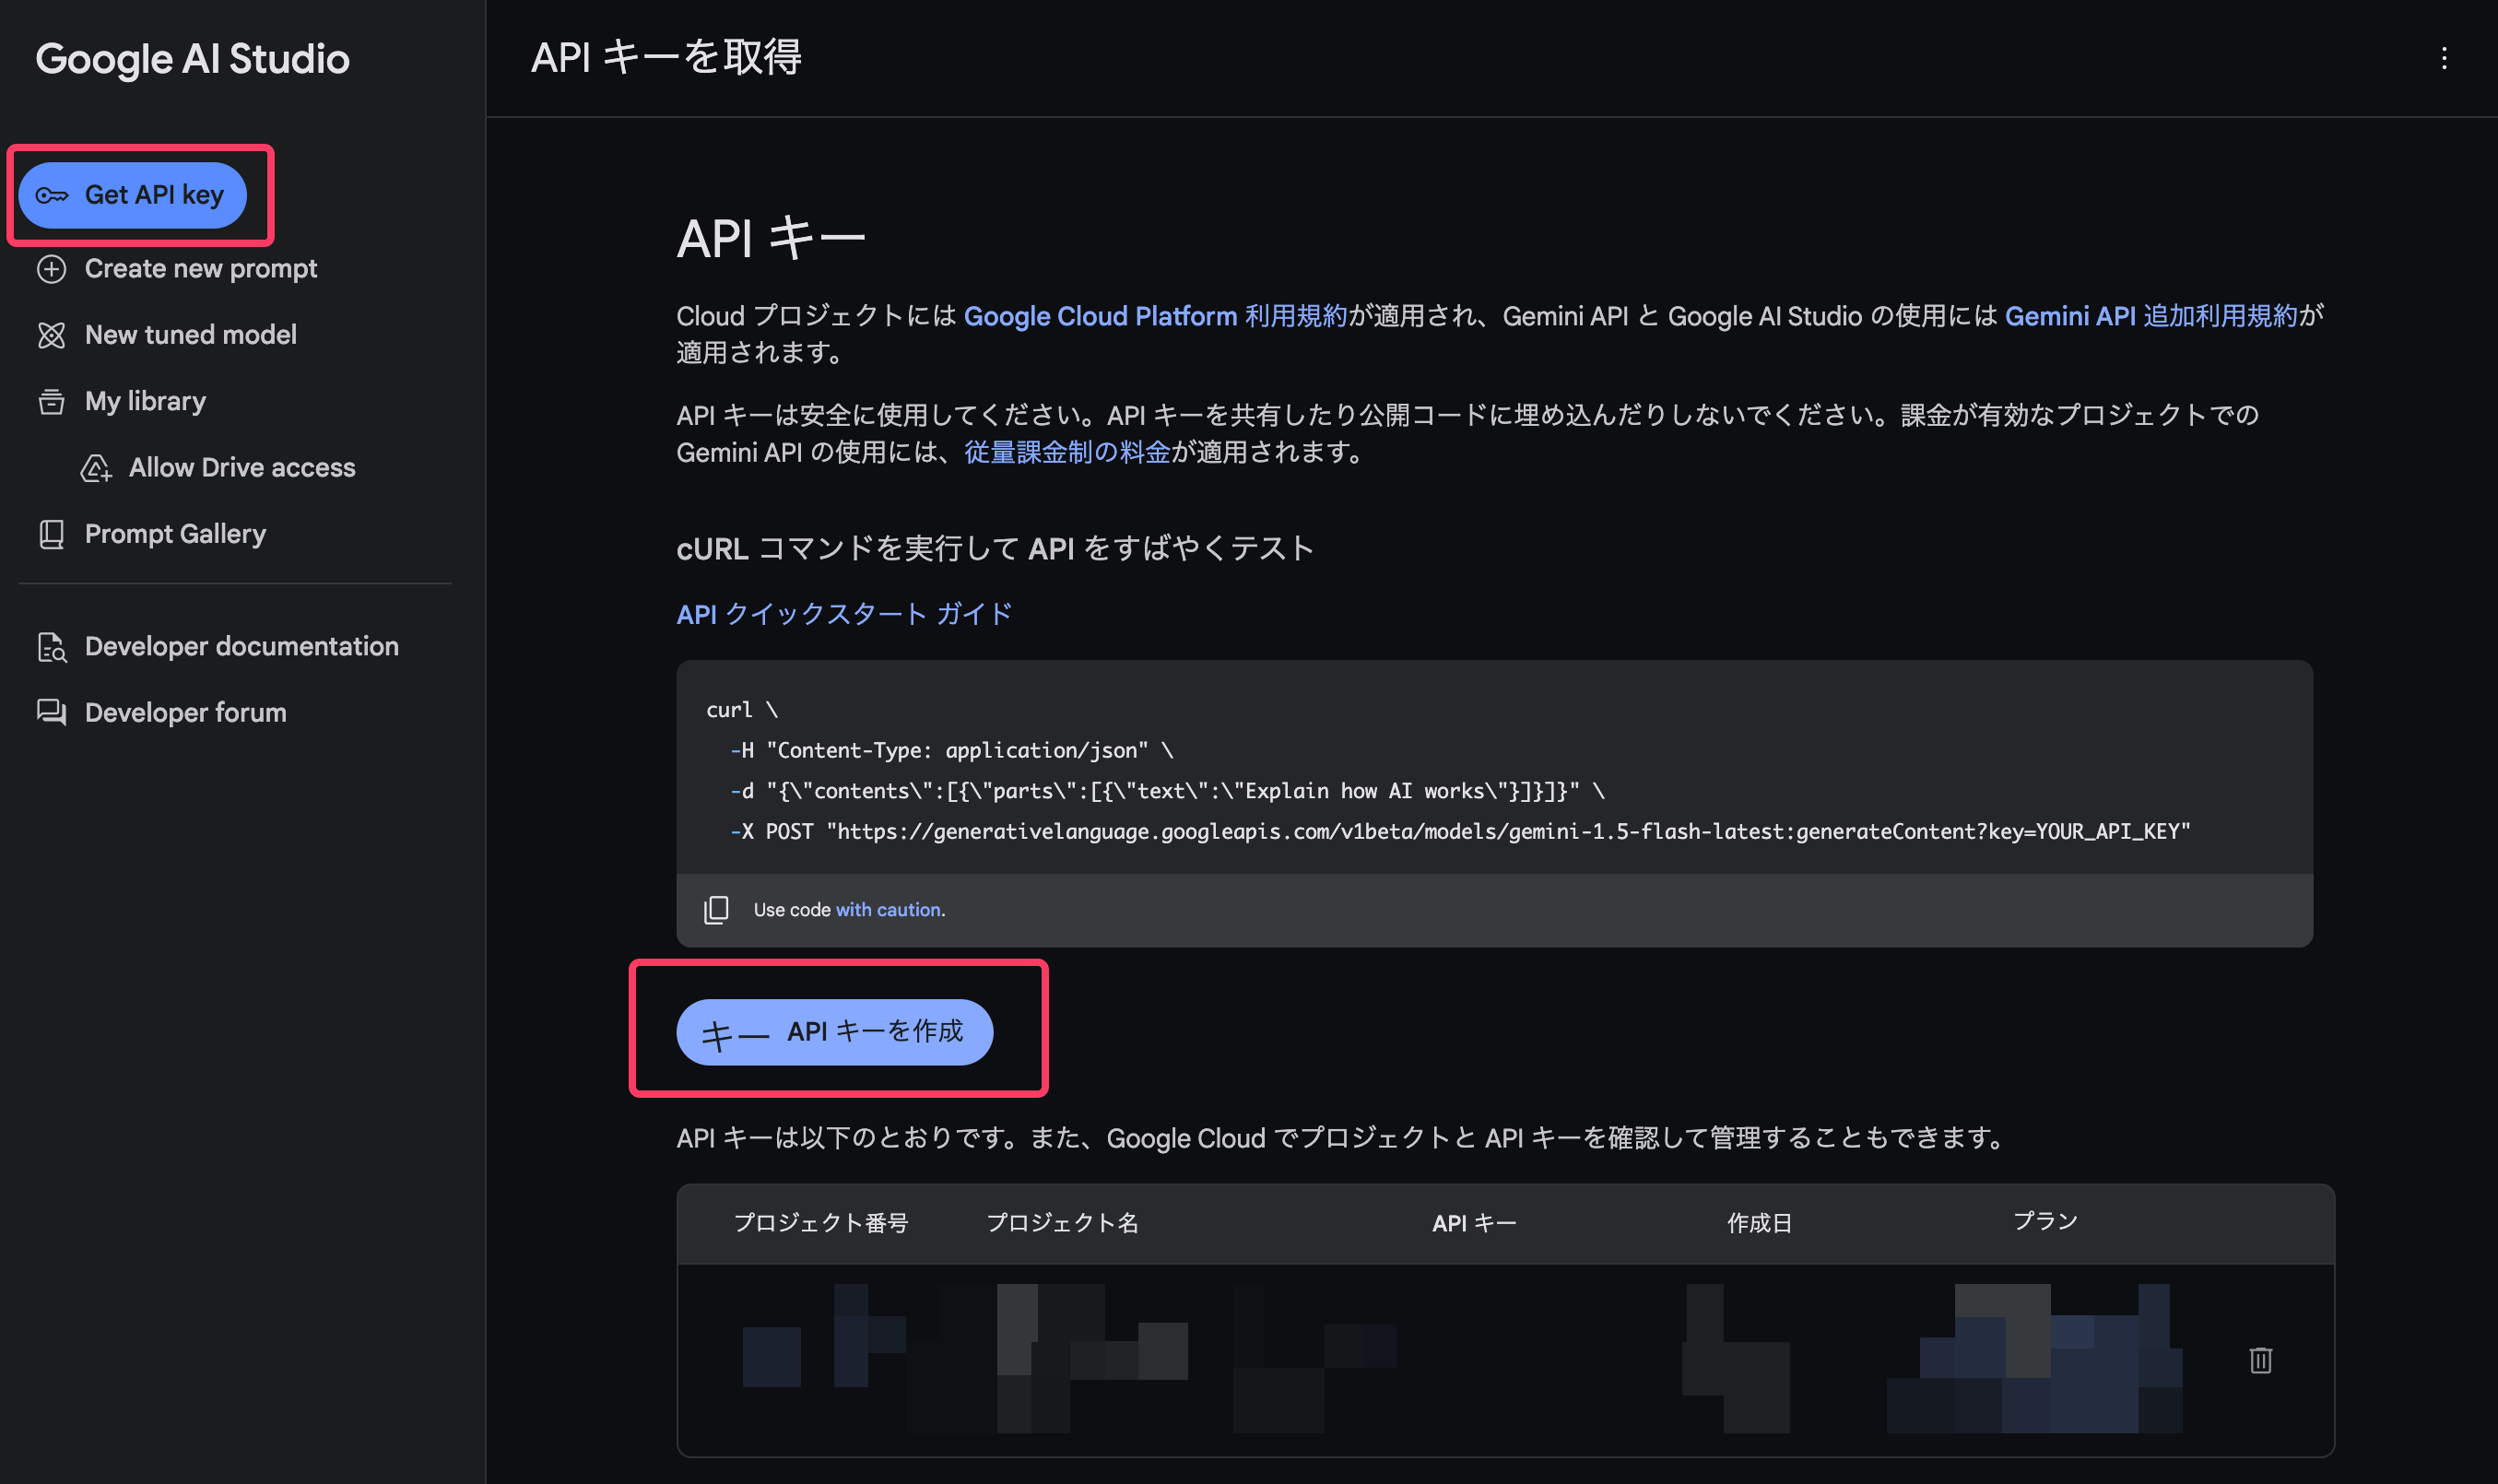The width and height of the screenshot is (2498, 1484).
Task: Select Create new prompt menu item
Action: [x=200, y=269]
